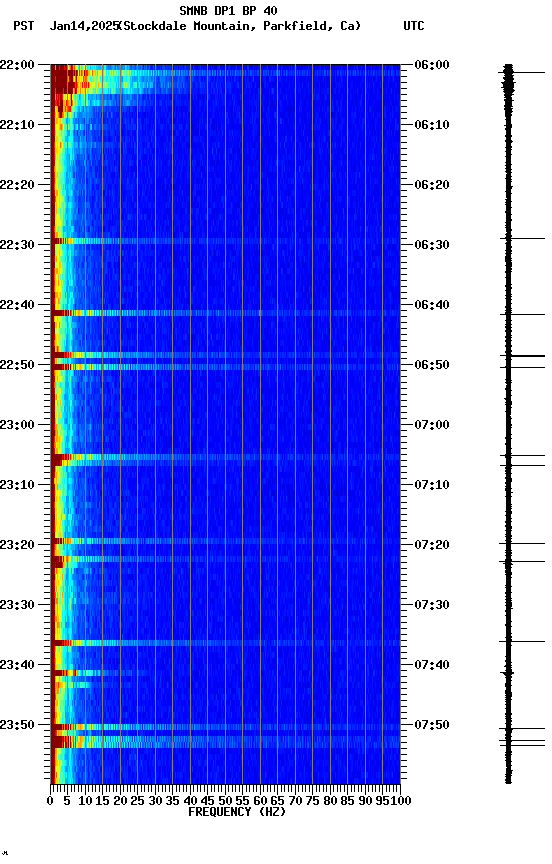Click the "06:30" UTC time label
The image size is (552, 864).
(x=432, y=245)
